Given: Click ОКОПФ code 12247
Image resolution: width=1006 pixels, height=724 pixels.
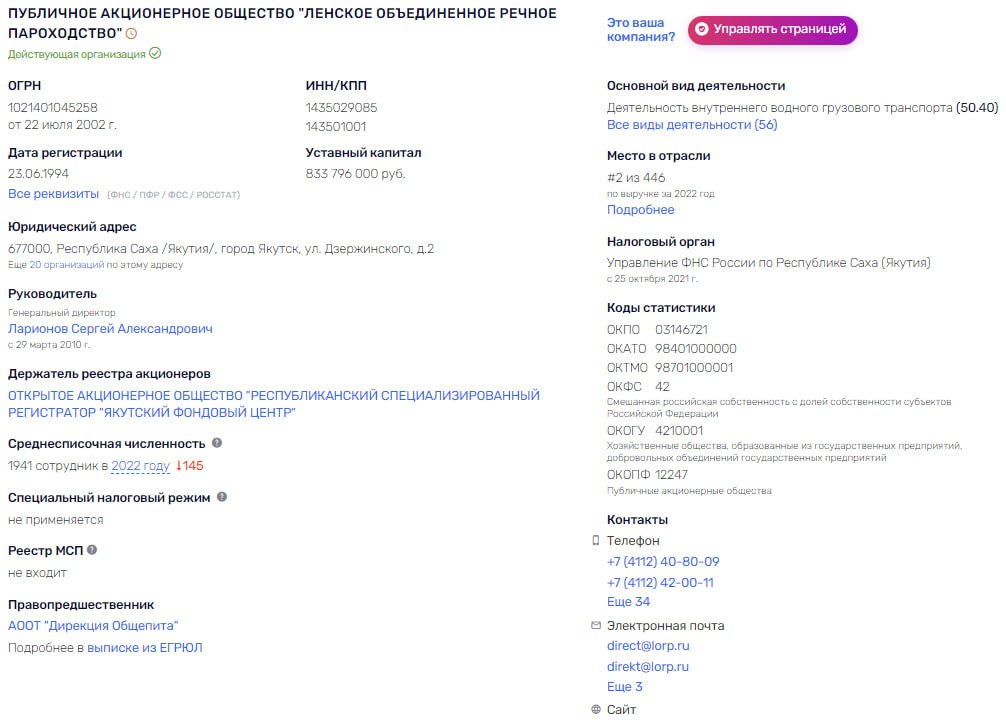Looking at the screenshot, I should tap(671, 475).
